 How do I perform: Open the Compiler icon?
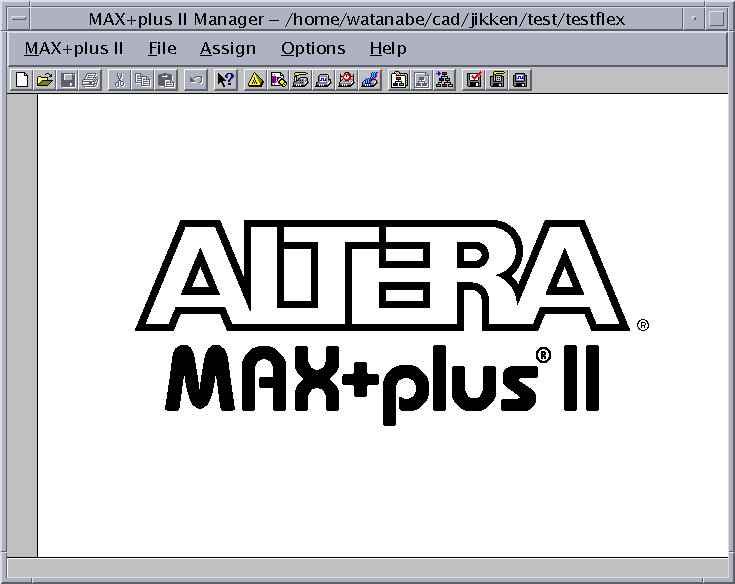tap(301, 80)
